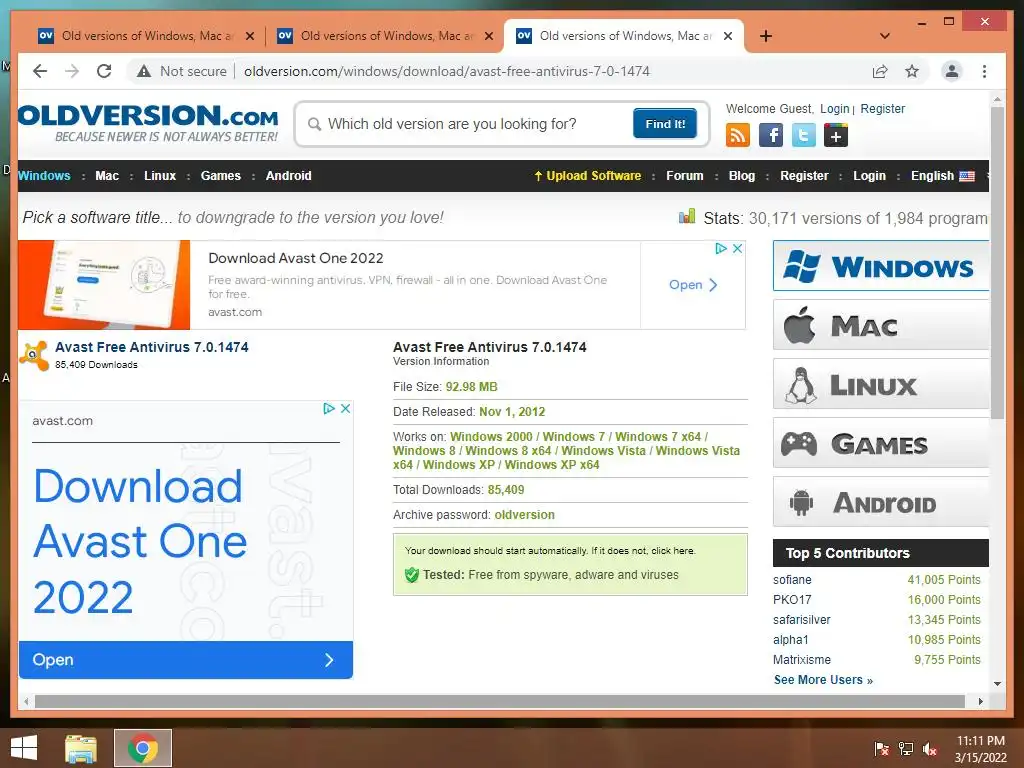
Task: Close the first browser tab
Action: (250, 36)
